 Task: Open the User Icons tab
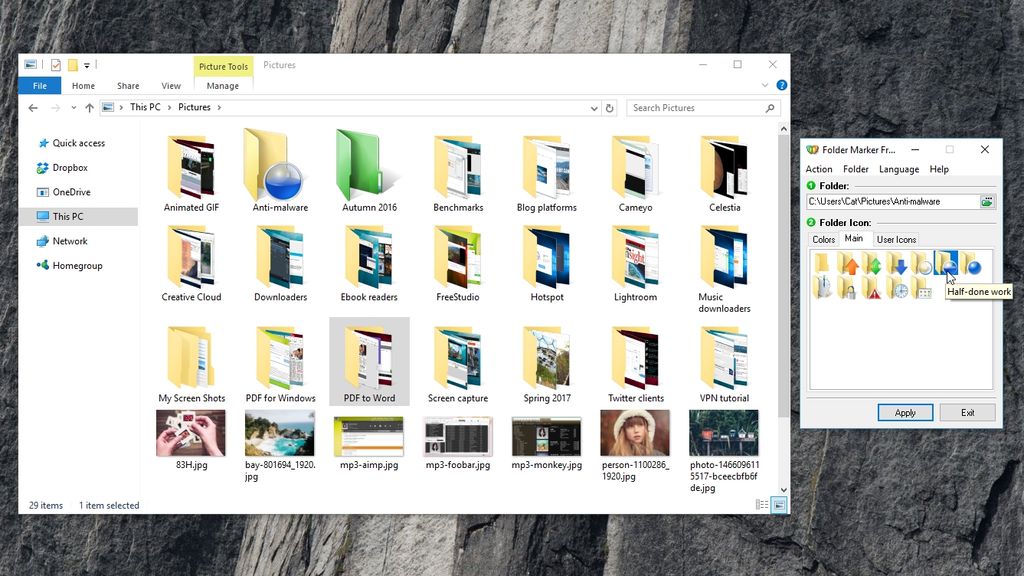coord(895,239)
